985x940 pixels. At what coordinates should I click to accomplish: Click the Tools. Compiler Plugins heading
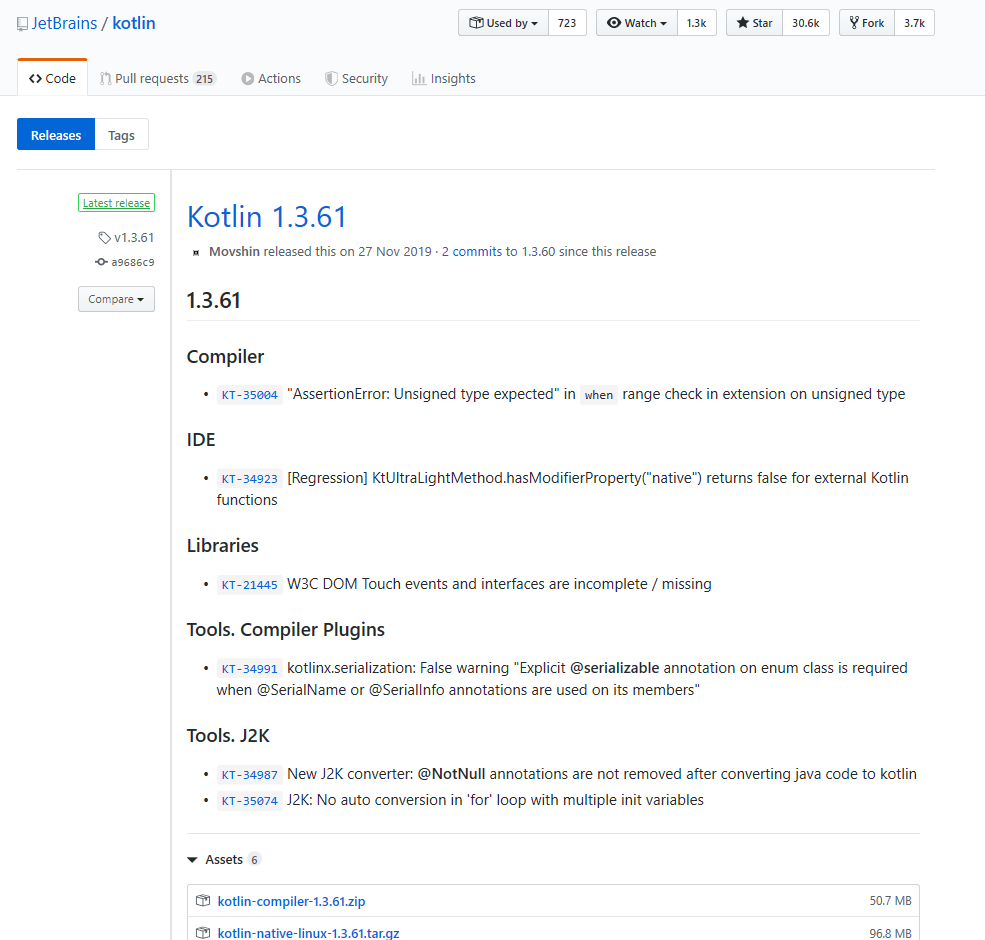(286, 630)
